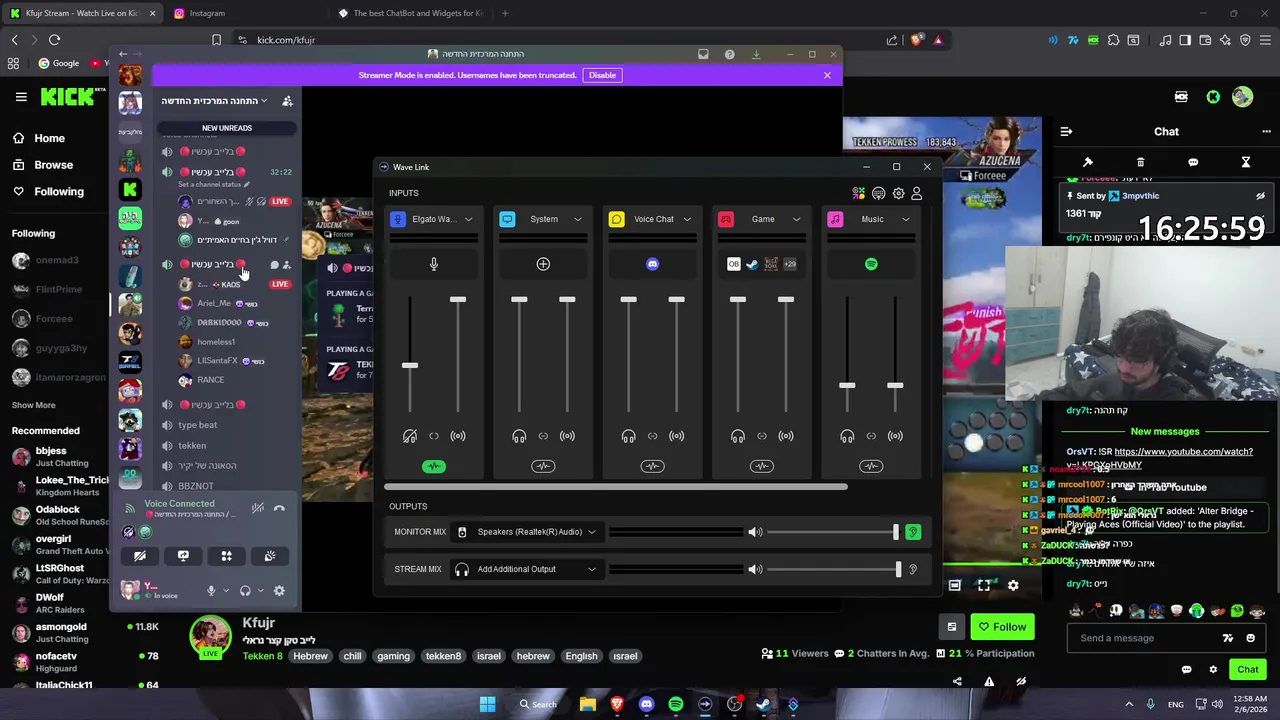Mute System channel stream broadcast output

point(567,436)
